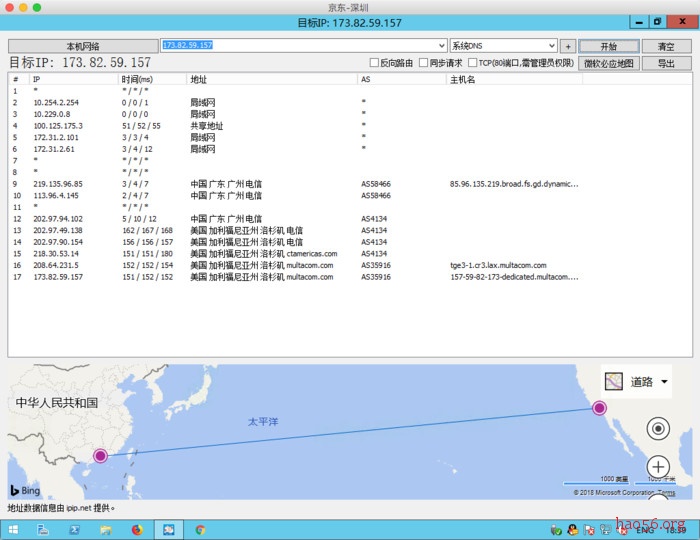Sort by the 时间(ms) column header
The width and height of the screenshot is (700, 540).
[152, 79]
